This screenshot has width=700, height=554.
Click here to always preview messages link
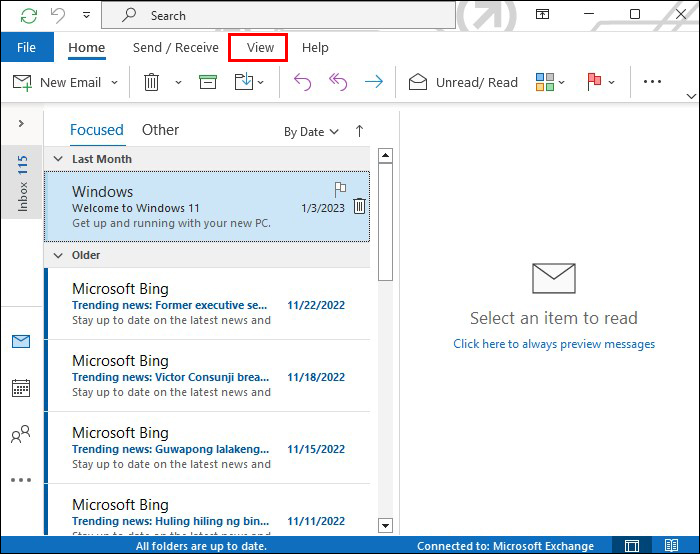[x=554, y=344]
